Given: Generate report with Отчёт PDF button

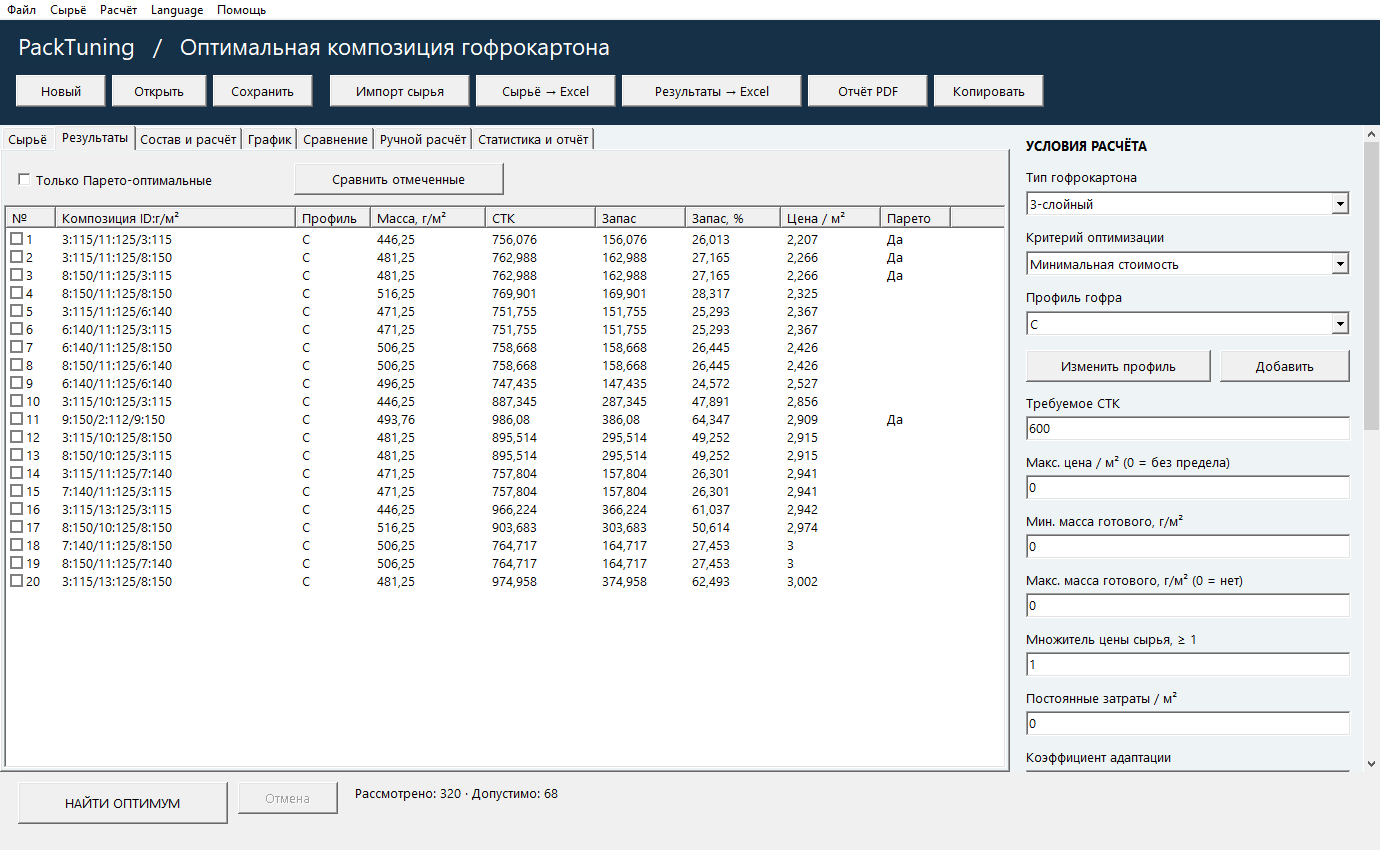Looking at the screenshot, I should [x=868, y=91].
